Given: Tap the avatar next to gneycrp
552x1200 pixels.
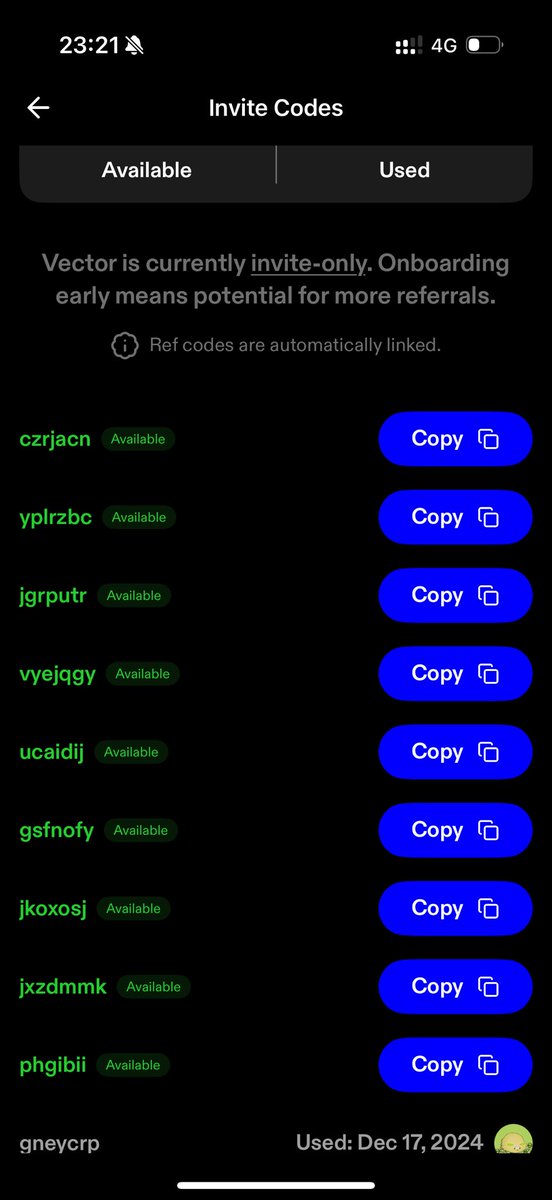Looking at the screenshot, I should [x=514, y=1140].
